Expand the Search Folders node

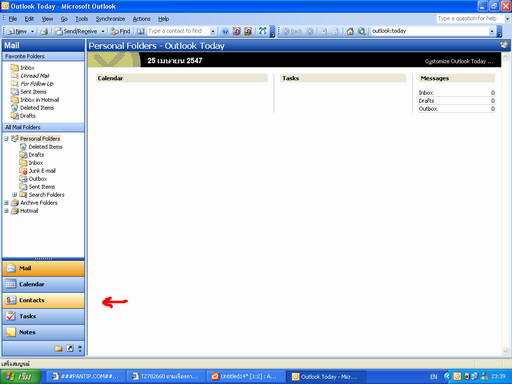[15, 195]
